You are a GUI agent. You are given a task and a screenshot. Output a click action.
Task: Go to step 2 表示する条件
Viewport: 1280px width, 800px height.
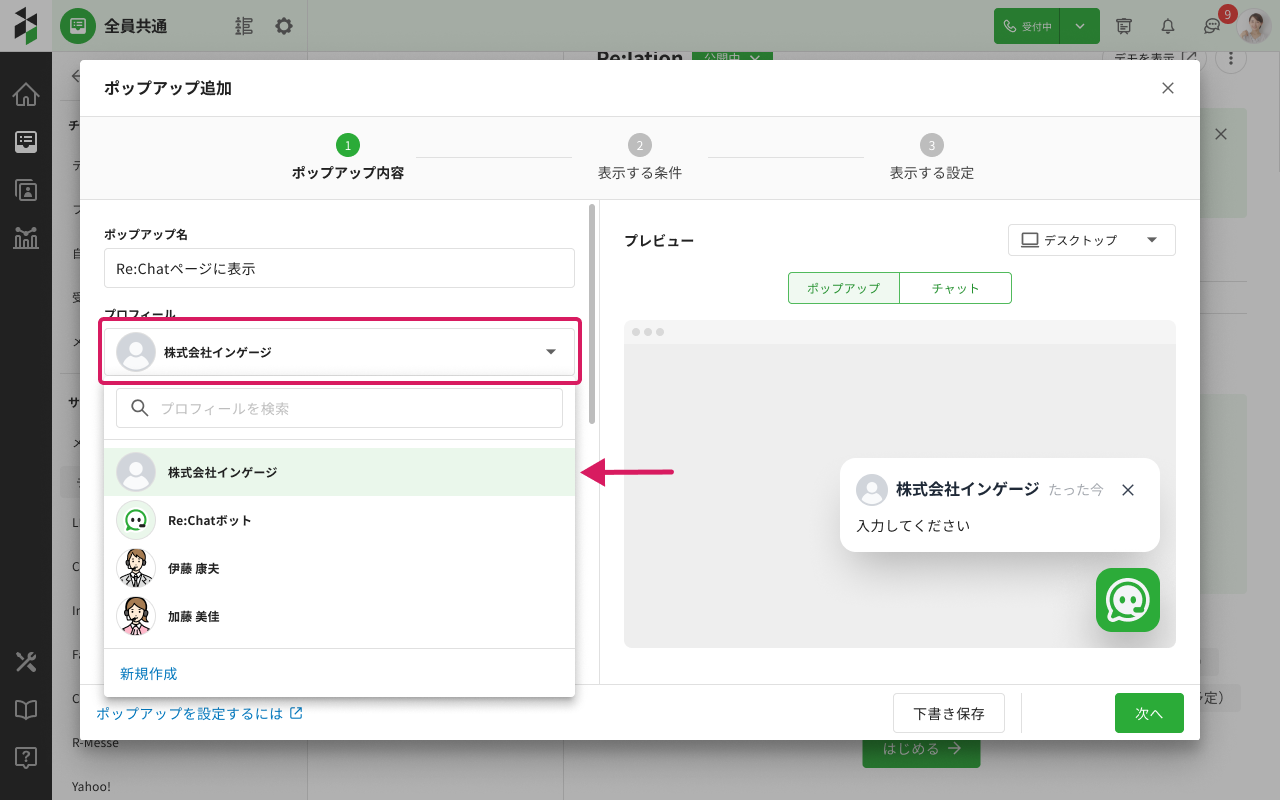click(x=640, y=158)
